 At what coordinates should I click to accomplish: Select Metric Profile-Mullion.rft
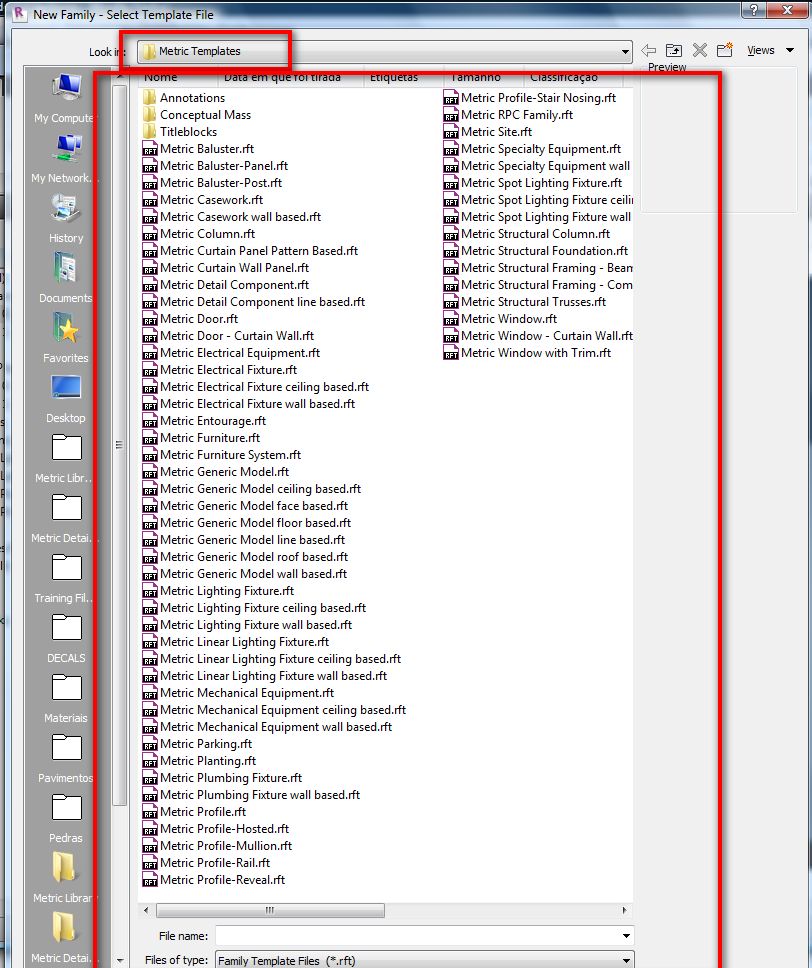pos(217,846)
